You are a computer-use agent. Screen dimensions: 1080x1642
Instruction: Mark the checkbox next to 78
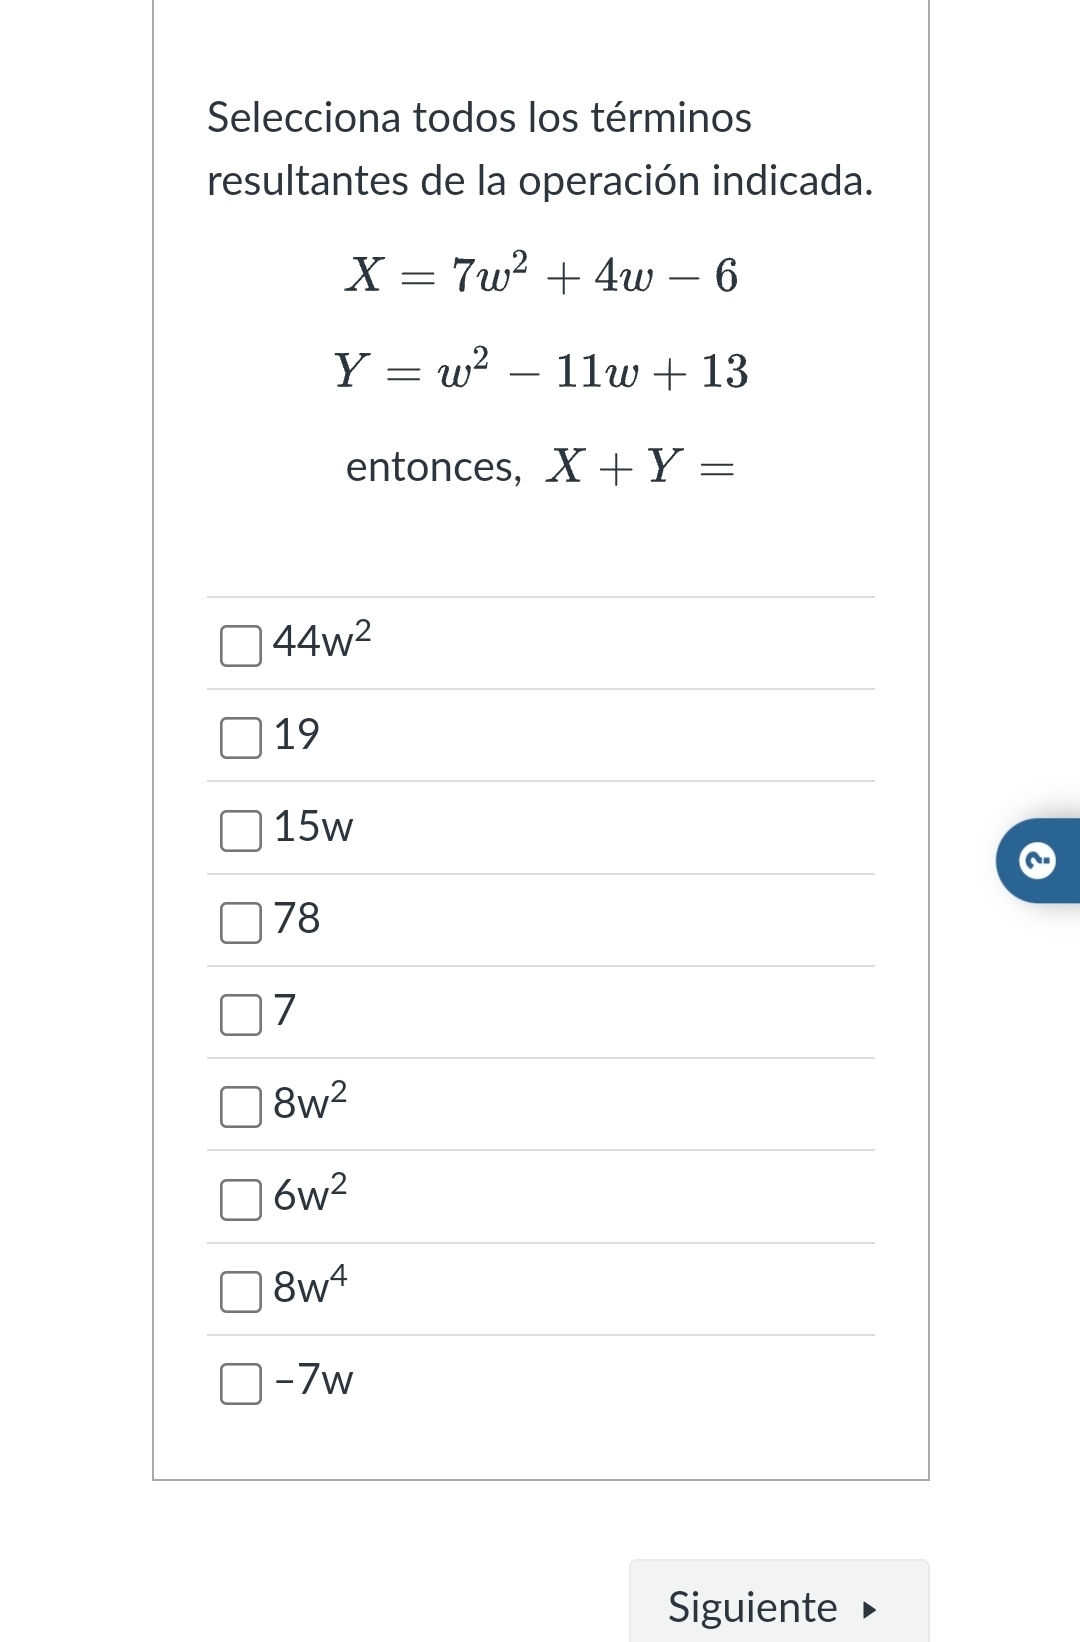tap(241, 922)
